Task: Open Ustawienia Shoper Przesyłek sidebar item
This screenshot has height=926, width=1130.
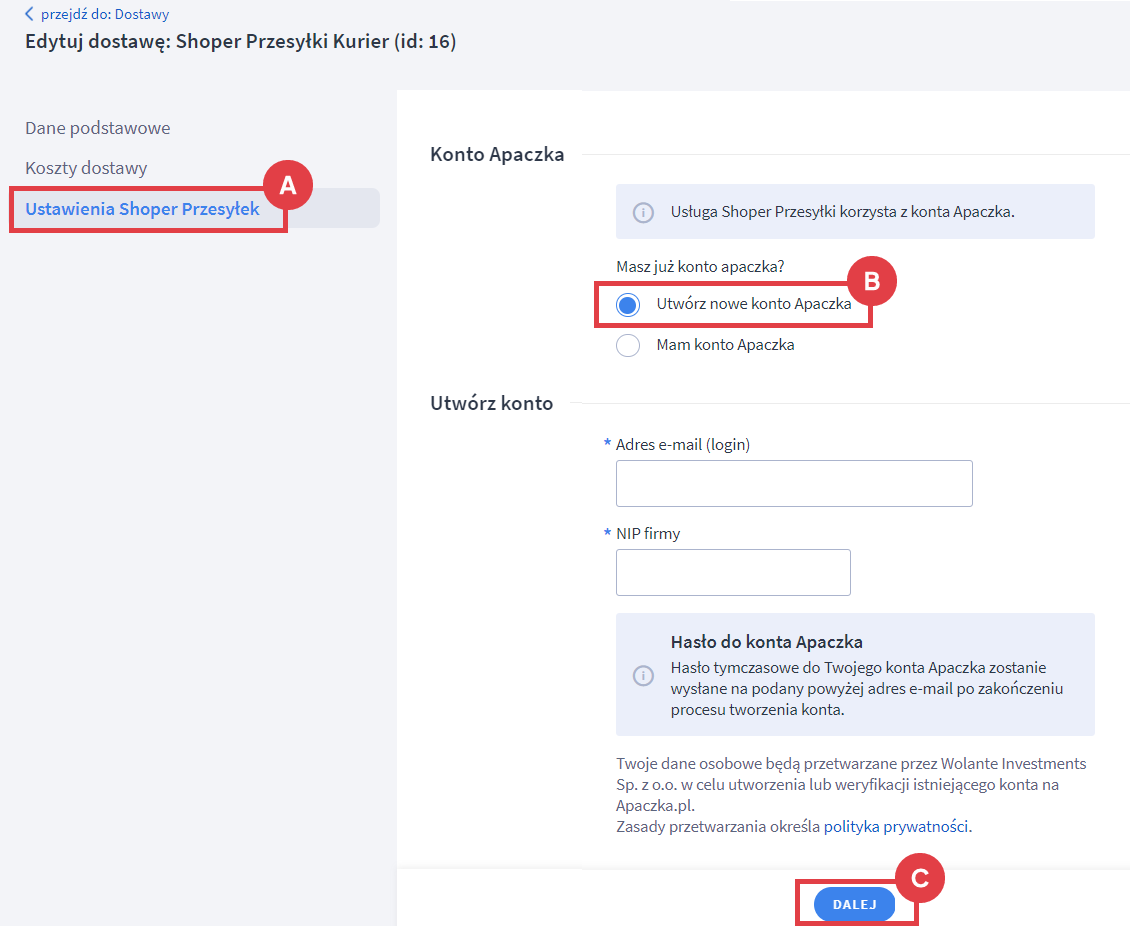Action: [142, 209]
